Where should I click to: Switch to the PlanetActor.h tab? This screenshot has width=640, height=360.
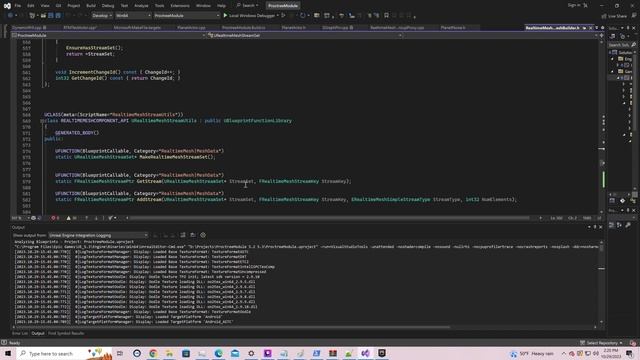(x=293, y=28)
